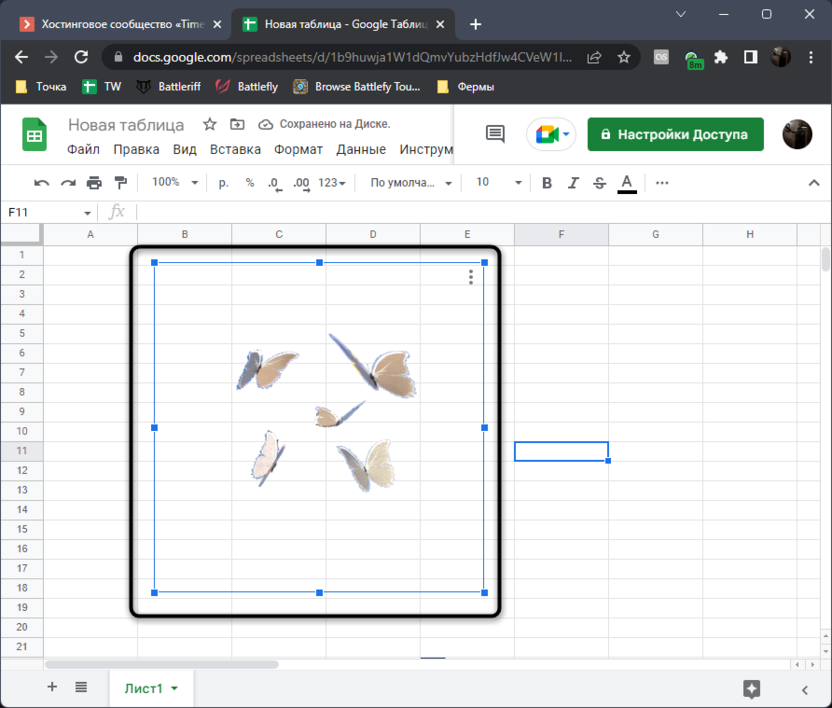Add a new sheet with plus button

(x=52, y=687)
